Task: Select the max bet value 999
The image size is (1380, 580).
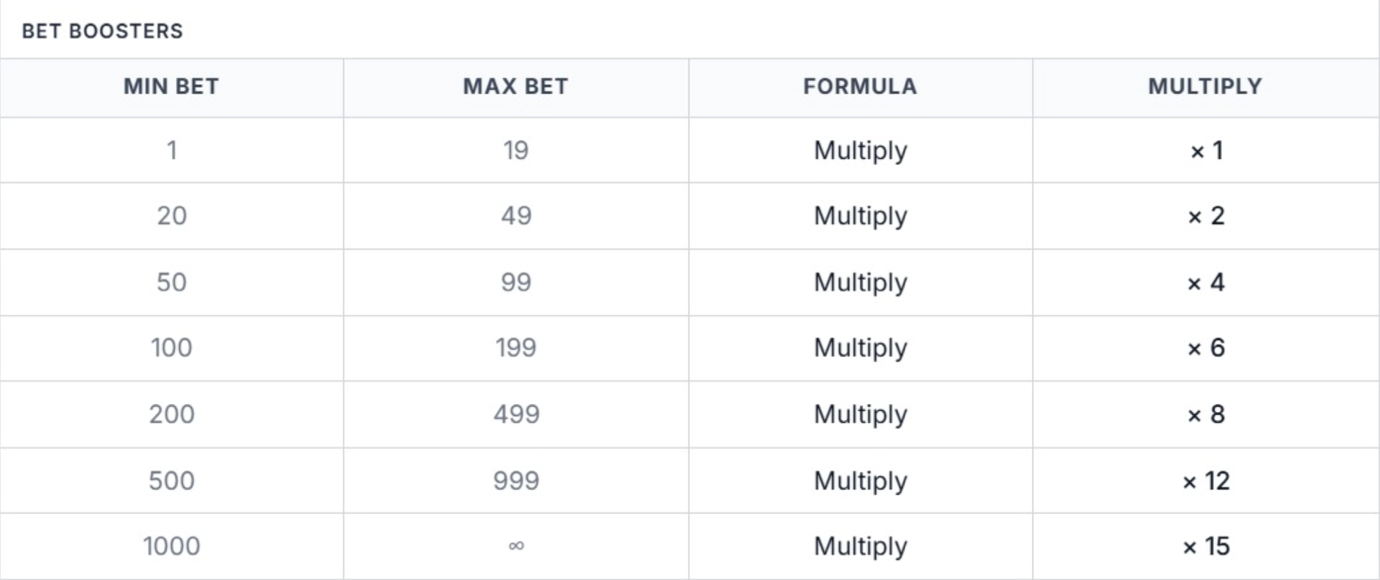Action: (x=516, y=481)
